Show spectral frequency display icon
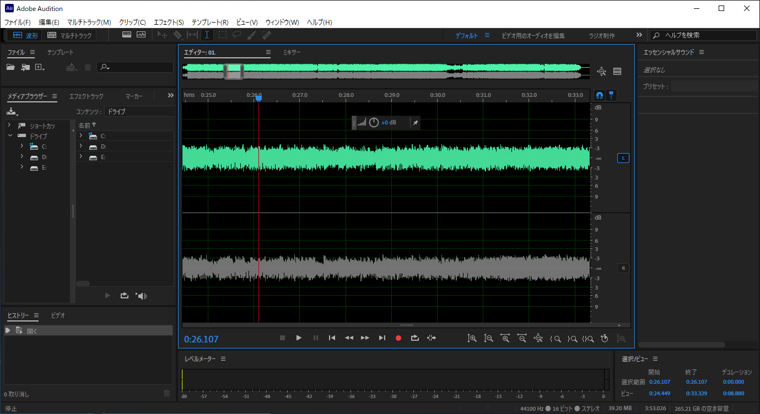Screen dimensions: 760x414 click(127, 35)
